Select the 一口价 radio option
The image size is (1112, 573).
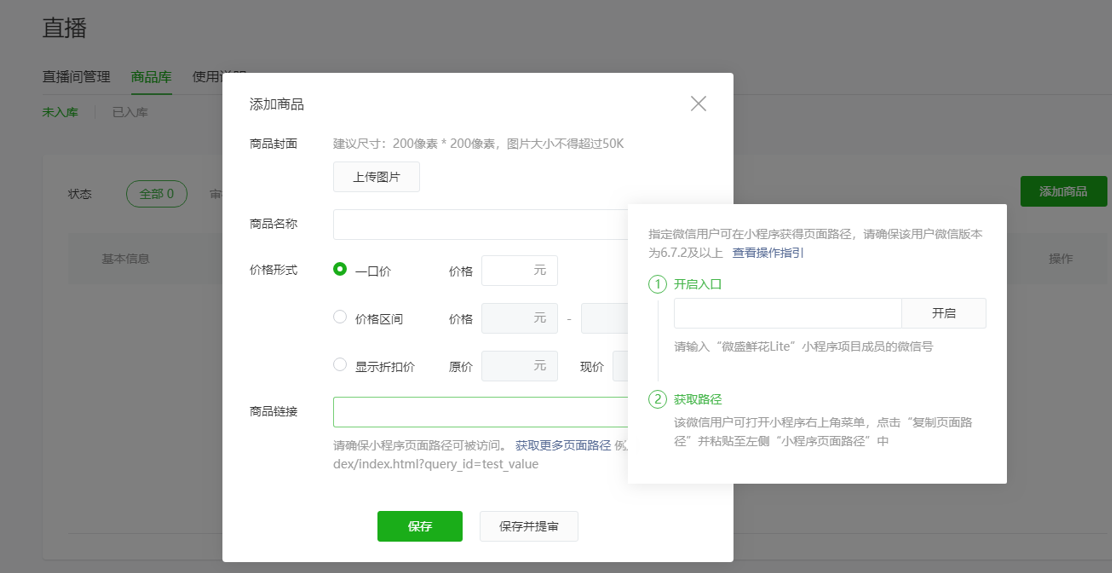(340, 269)
